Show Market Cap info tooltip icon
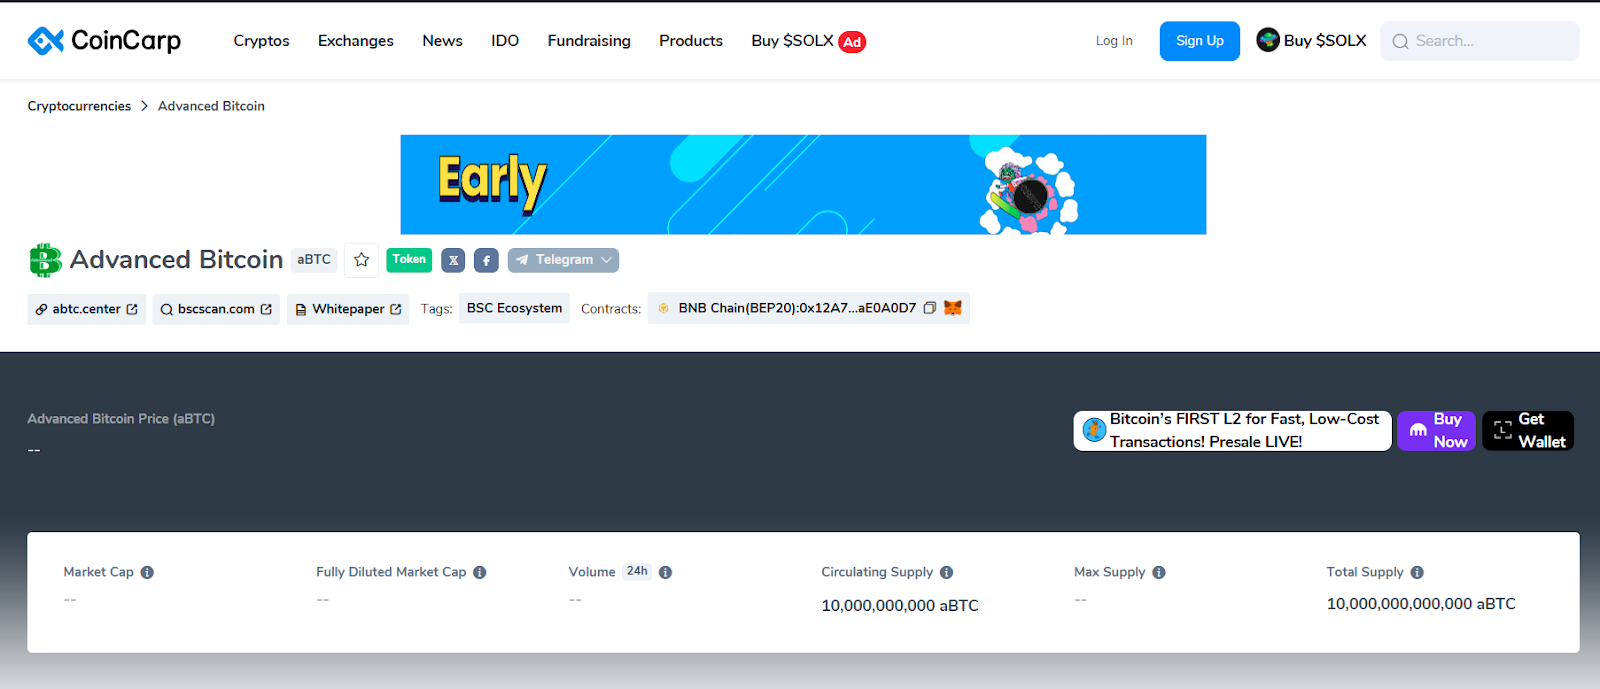 click(x=147, y=573)
